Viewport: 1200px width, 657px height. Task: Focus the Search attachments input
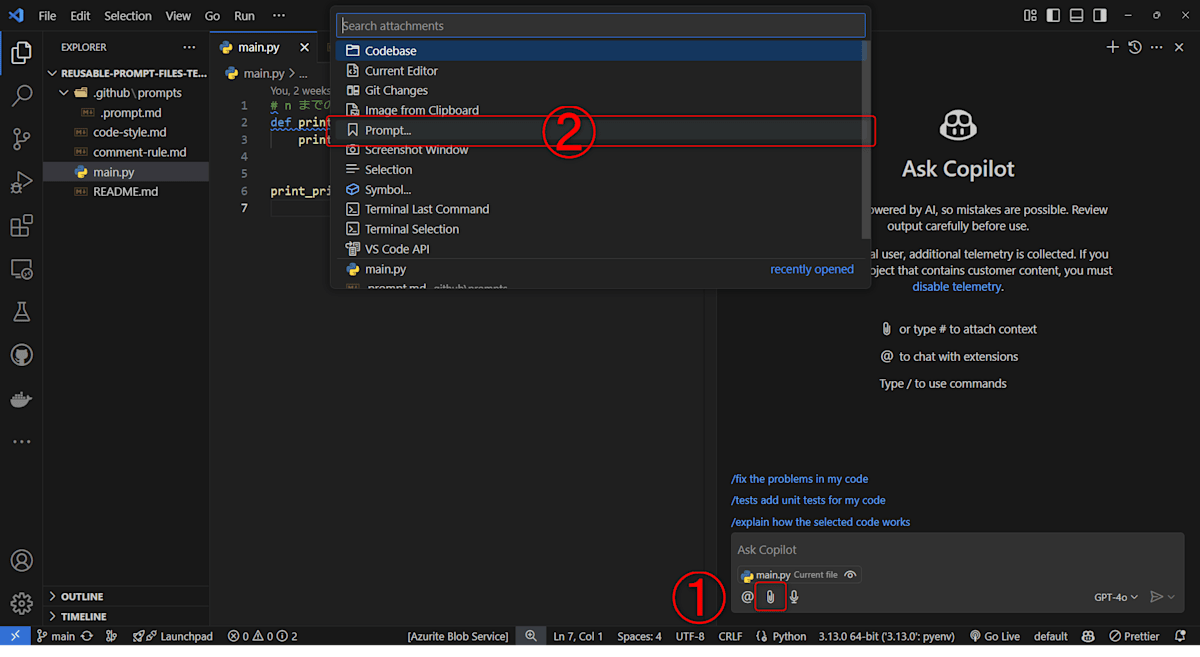point(600,26)
